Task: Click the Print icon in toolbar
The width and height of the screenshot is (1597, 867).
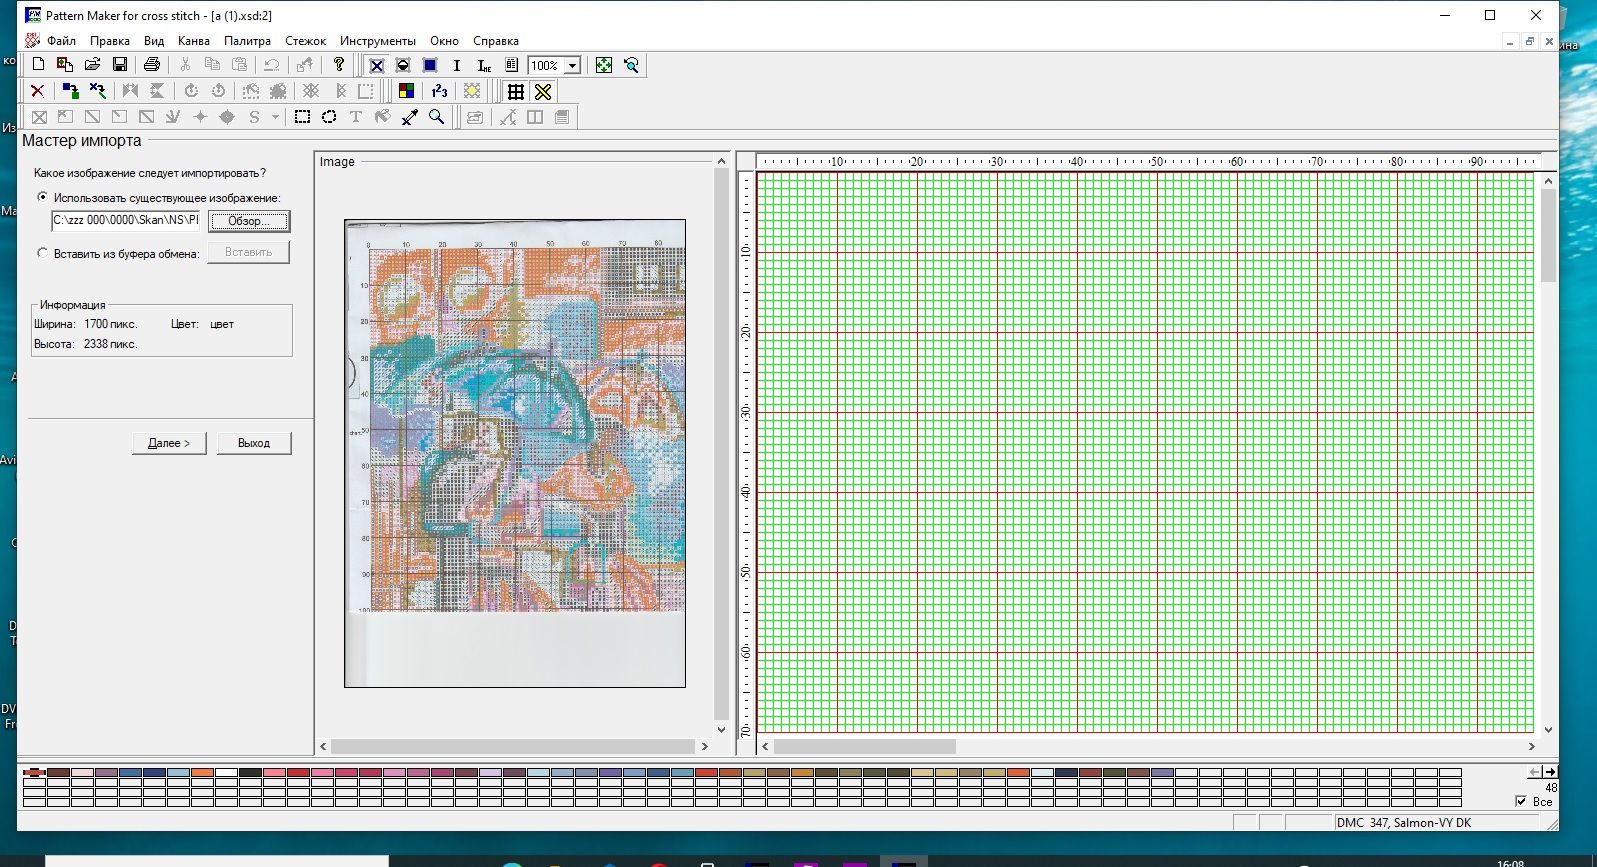Action: pyautogui.click(x=152, y=65)
